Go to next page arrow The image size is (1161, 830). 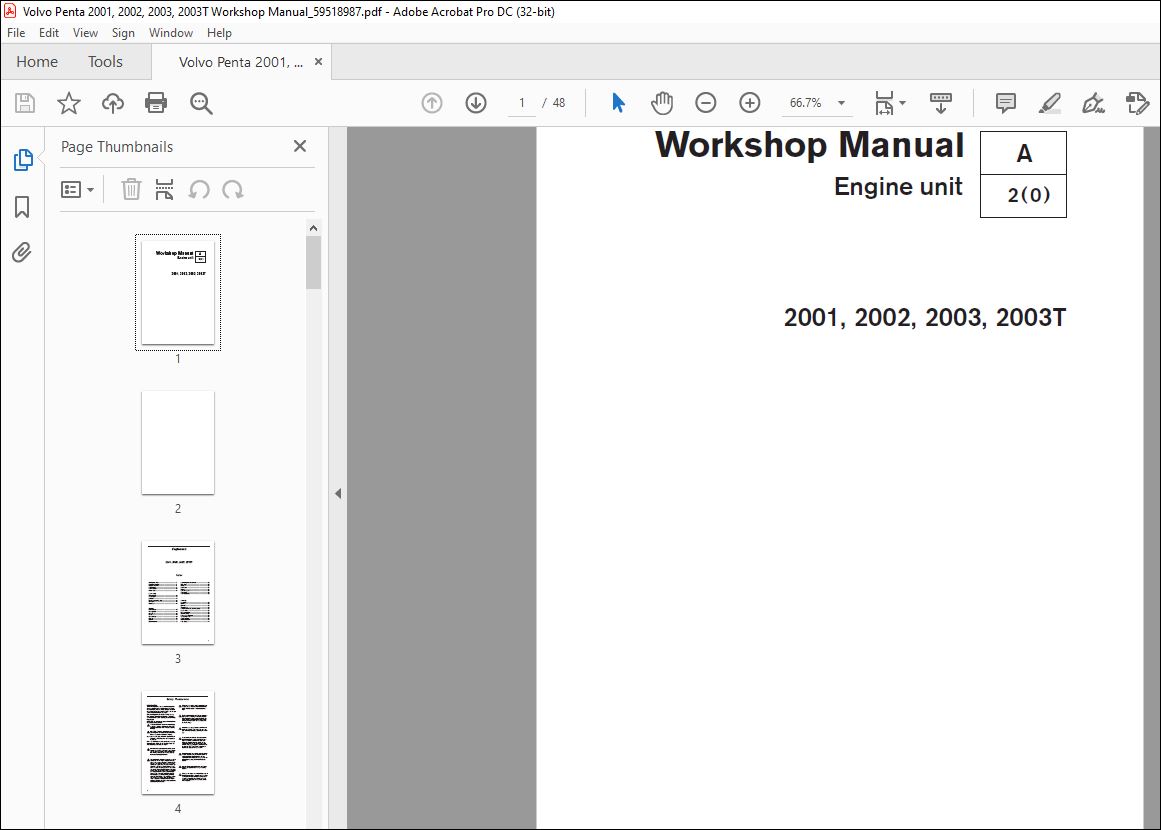pos(476,103)
